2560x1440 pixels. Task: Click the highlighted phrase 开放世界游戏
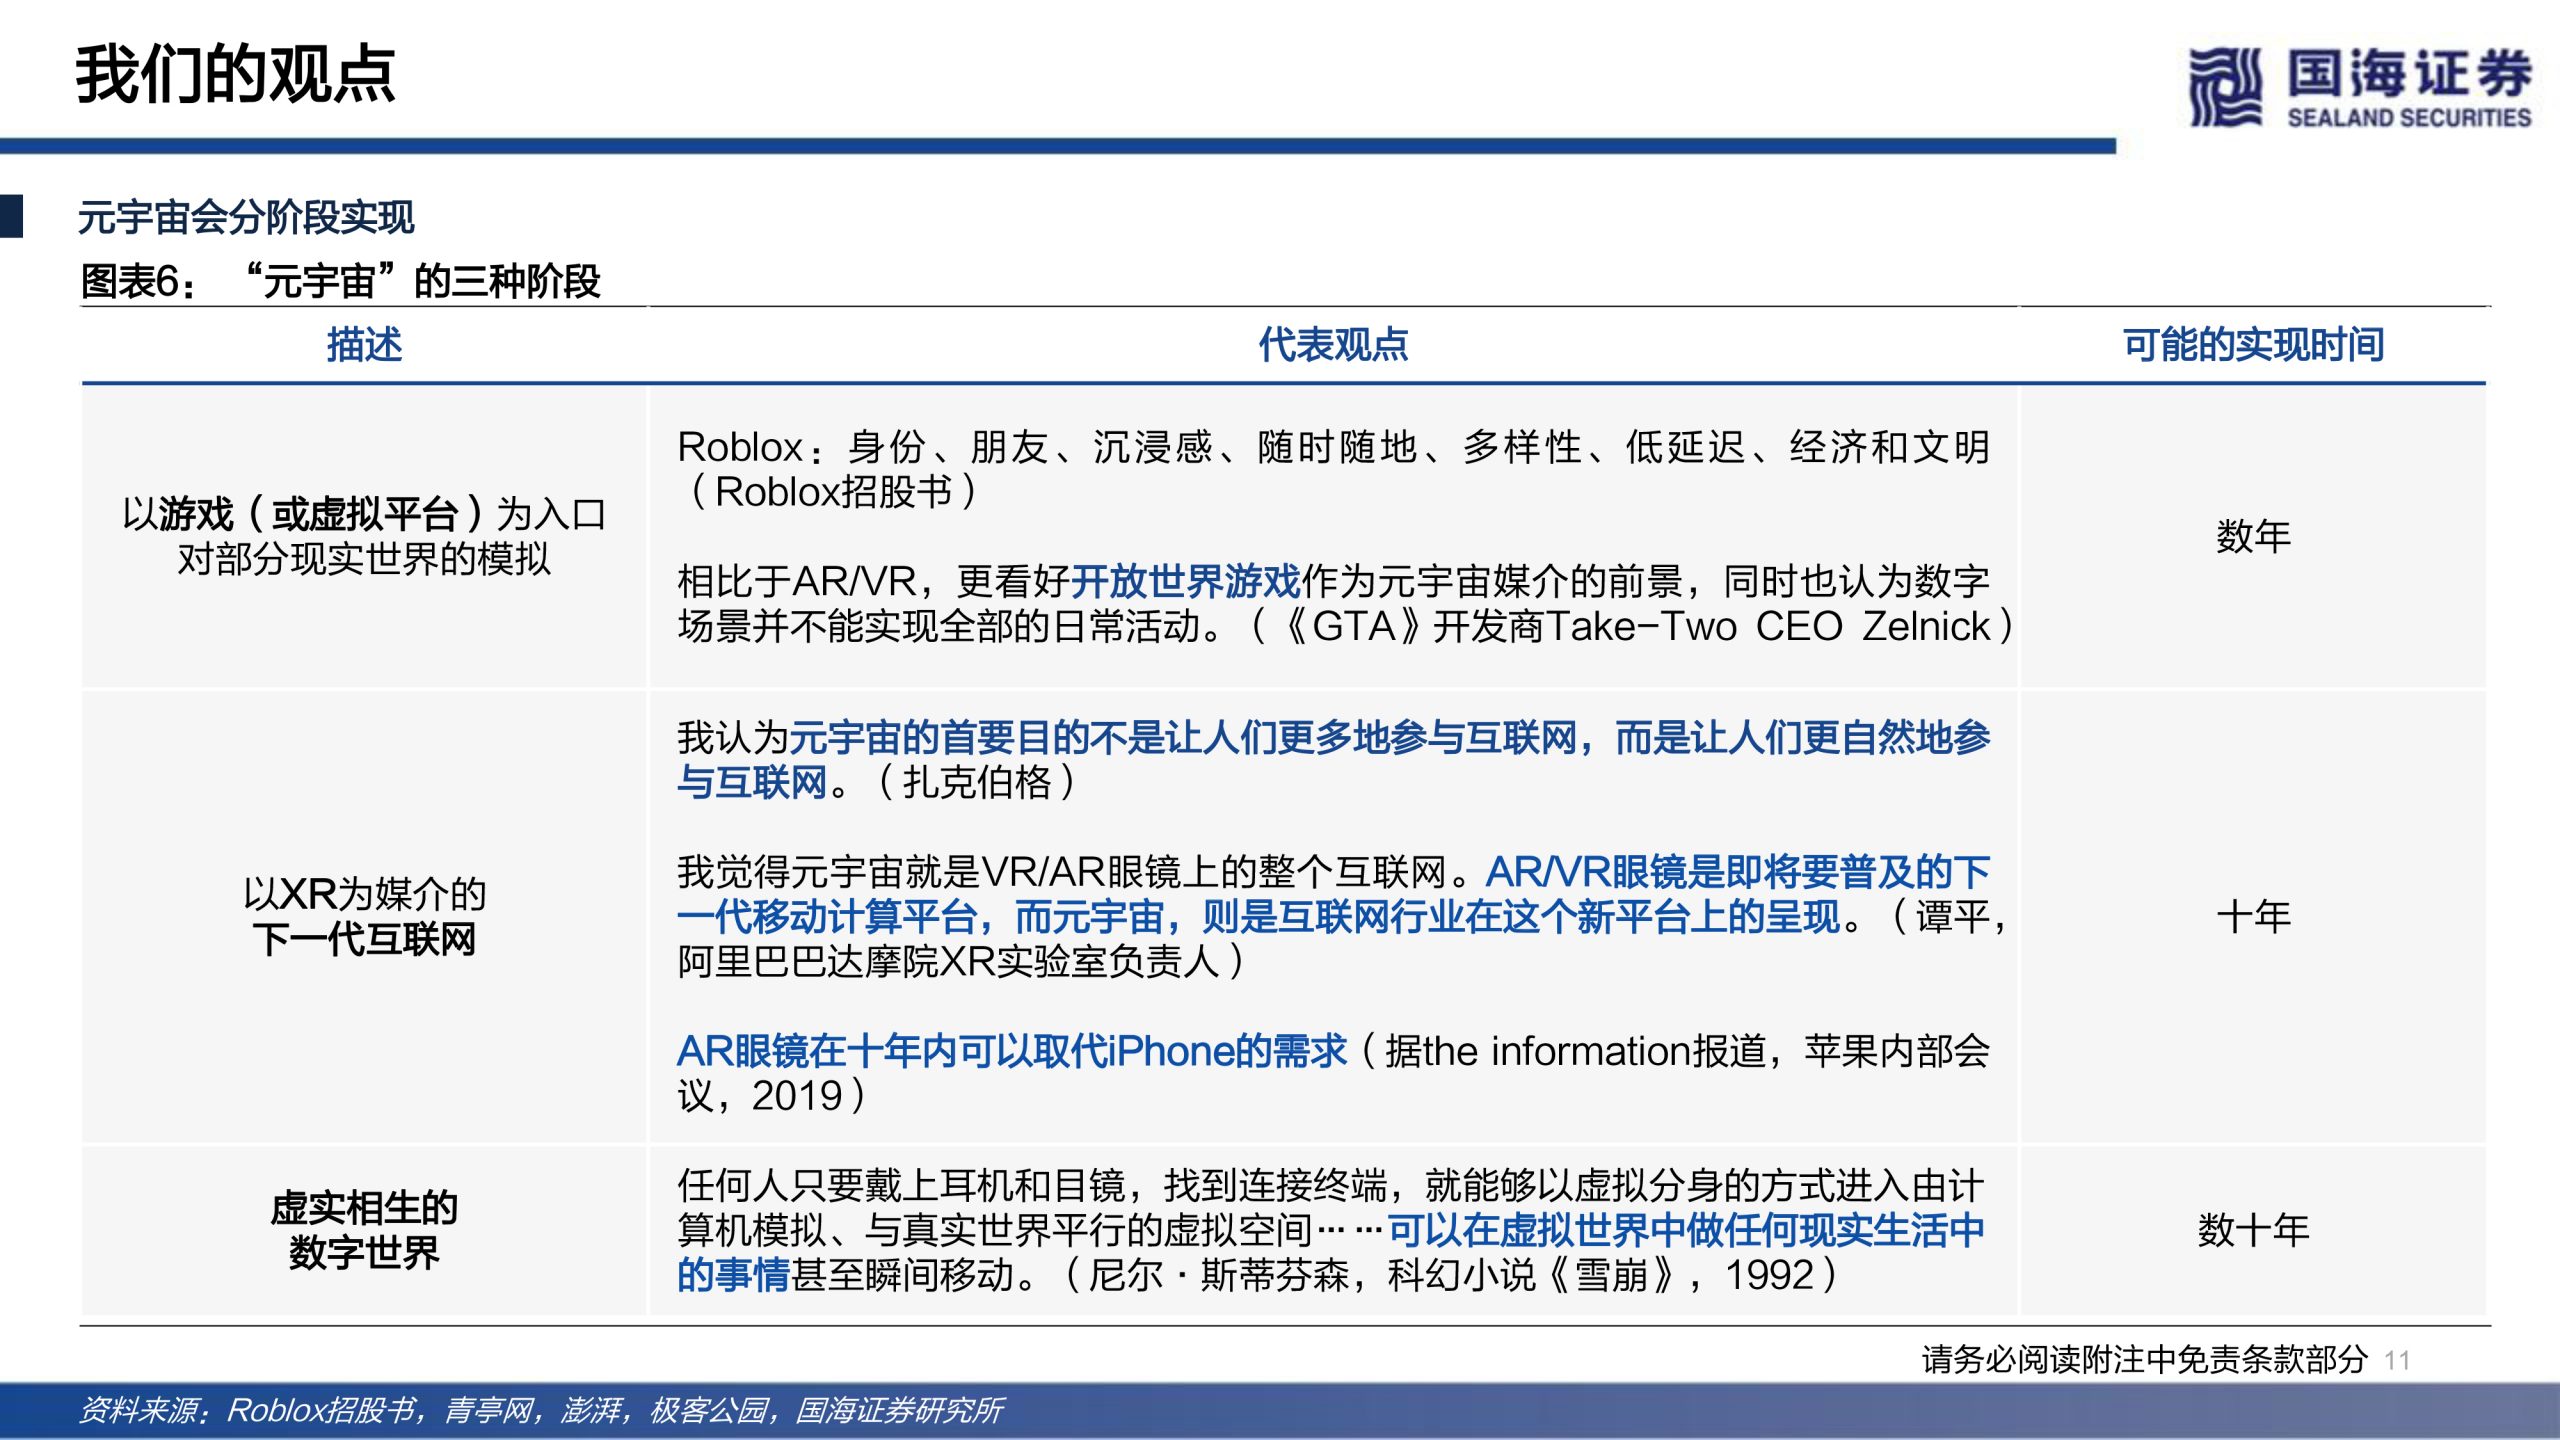(x=1185, y=581)
